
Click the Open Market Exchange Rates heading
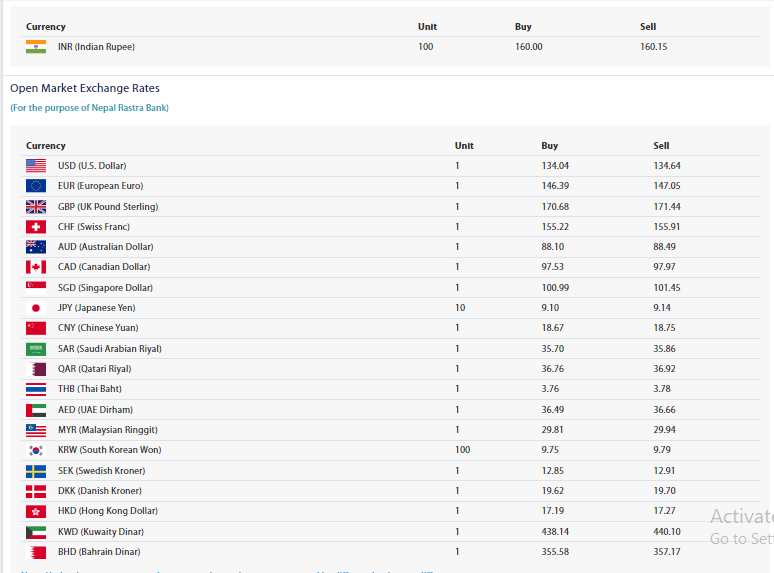(x=85, y=88)
